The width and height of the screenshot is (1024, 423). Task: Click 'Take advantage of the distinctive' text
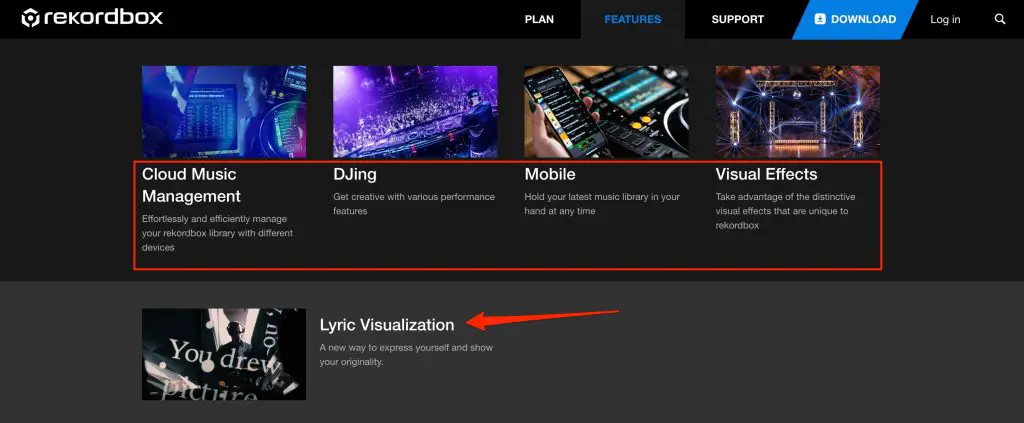click(786, 211)
